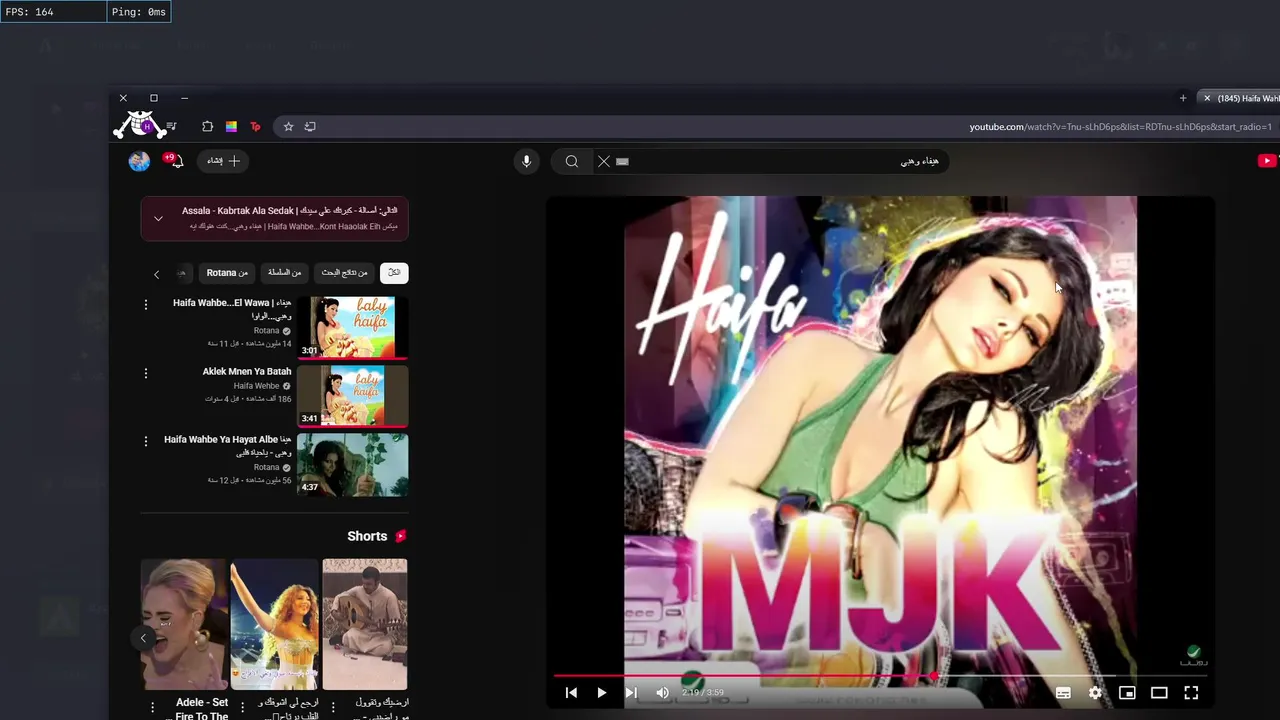Image resolution: width=1280 pixels, height=720 pixels.
Task: Open Aklek Mnen Ya Batah thumbnail
Action: tap(352, 396)
